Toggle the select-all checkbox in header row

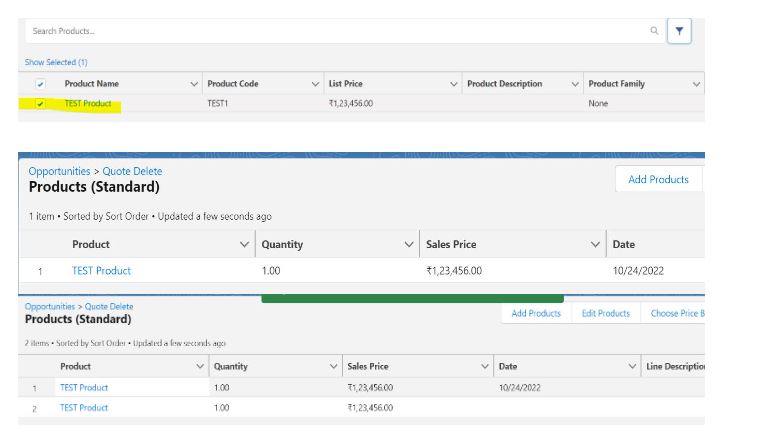[x=40, y=84]
